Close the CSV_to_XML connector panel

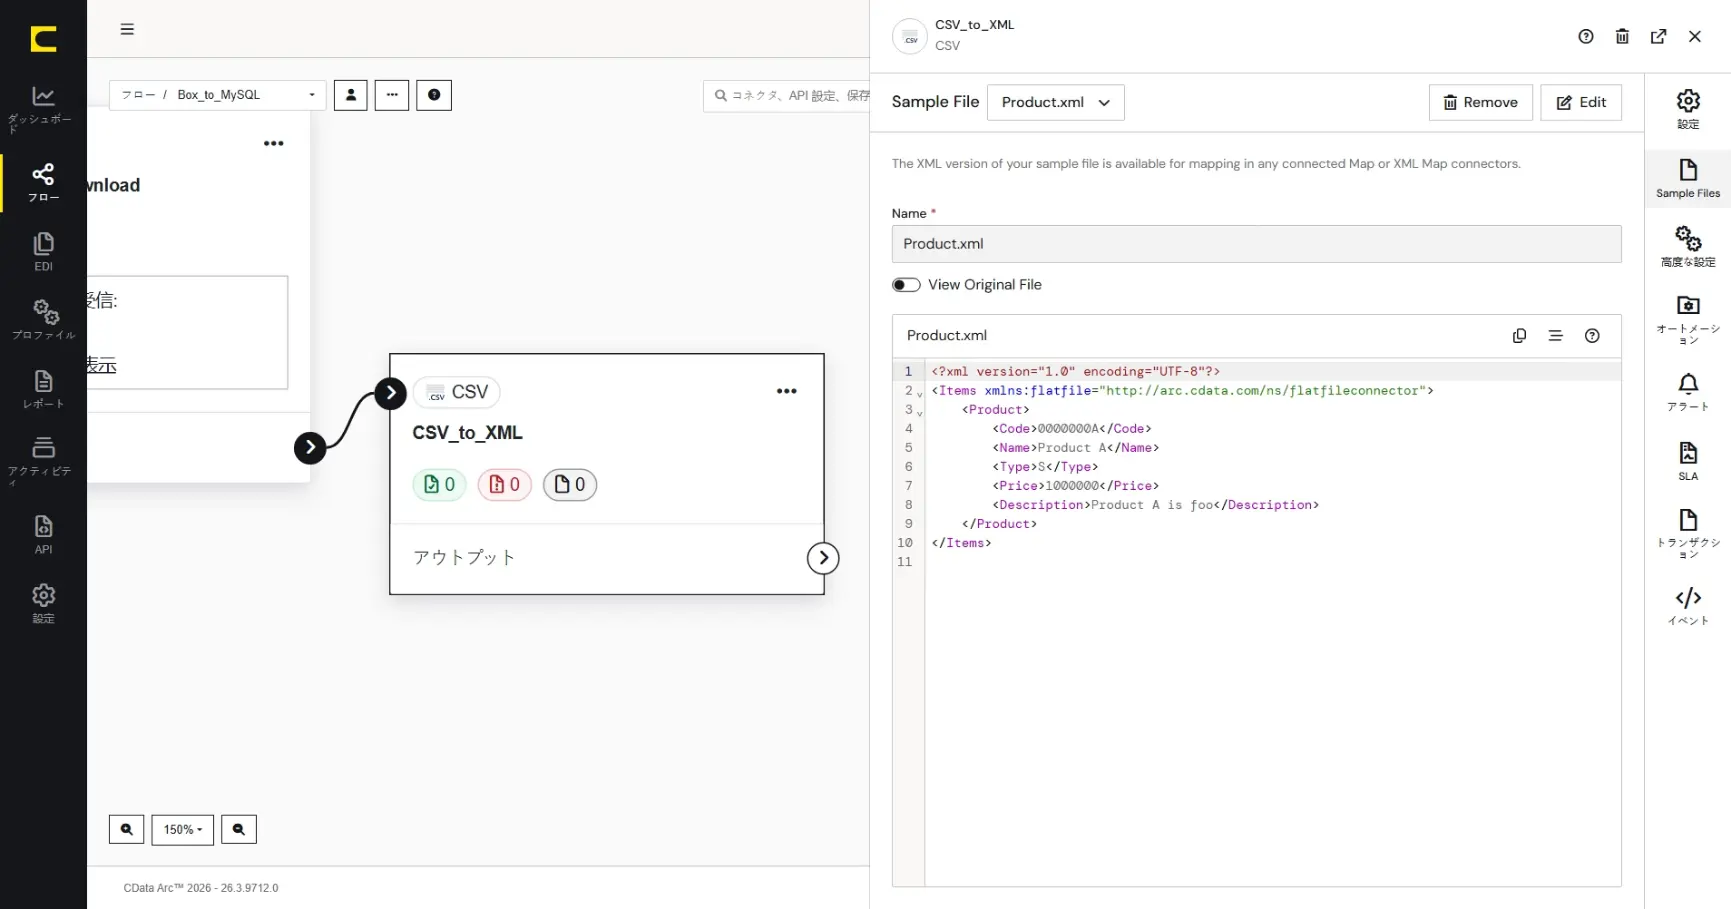(1695, 37)
